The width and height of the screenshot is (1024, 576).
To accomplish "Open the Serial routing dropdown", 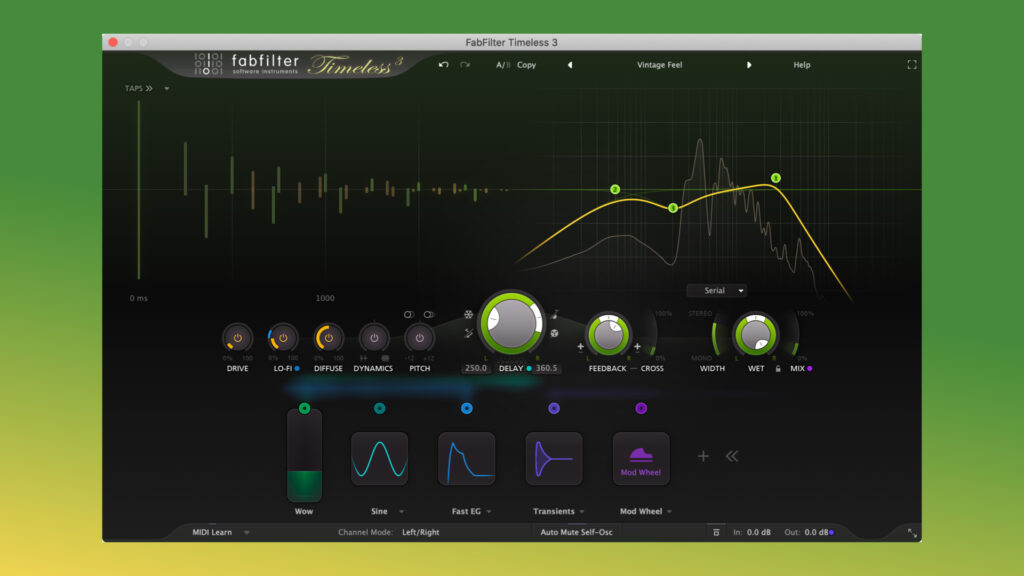I will pyautogui.click(x=716, y=291).
